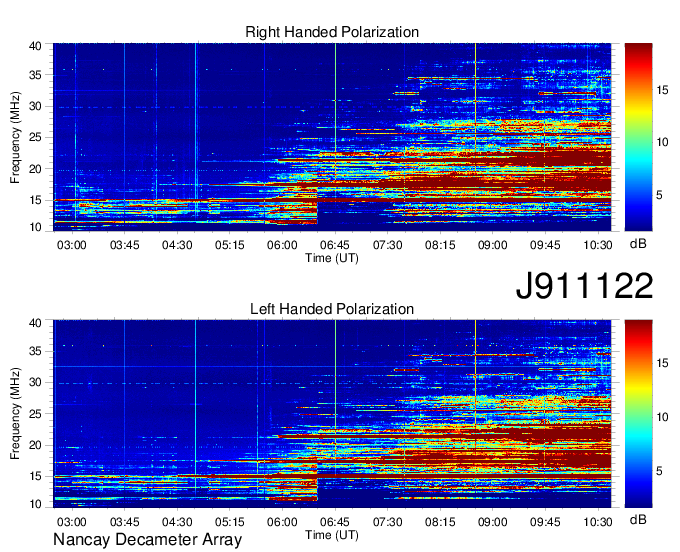The height and width of the screenshot is (552, 680).
Task: Click the "dB" label under the Left Handed colorbar
Action: (638, 519)
